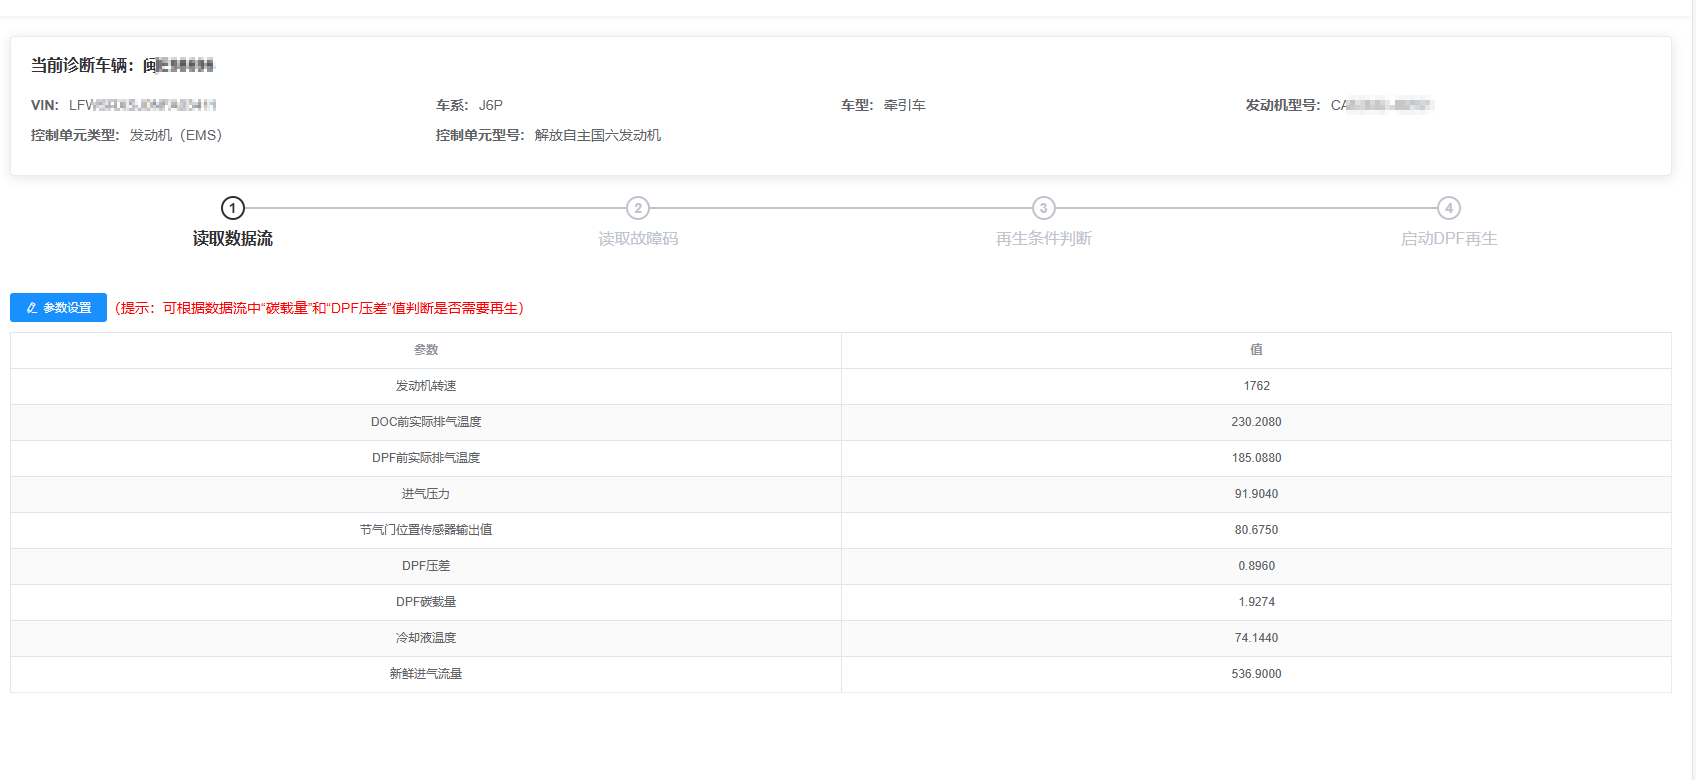The height and width of the screenshot is (780, 1696).
Task: Click step 2 circle icon
Action: click(638, 208)
